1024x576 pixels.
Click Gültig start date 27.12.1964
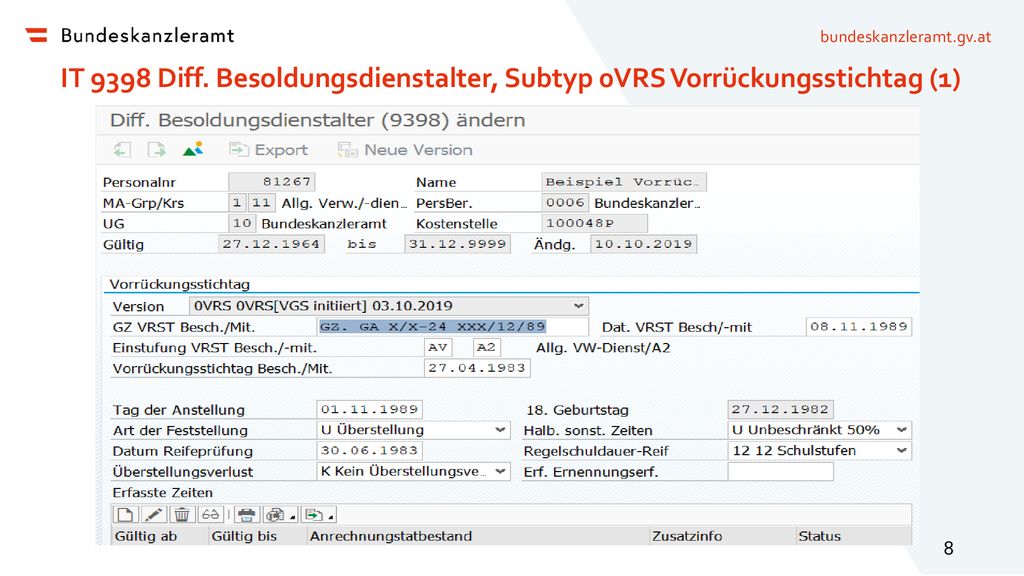(x=271, y=244)
